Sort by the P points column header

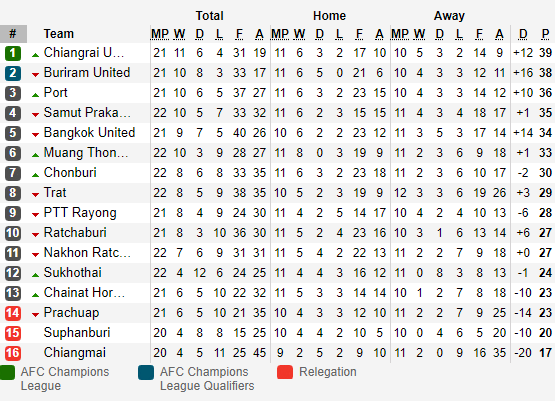[x=545, y=34]
